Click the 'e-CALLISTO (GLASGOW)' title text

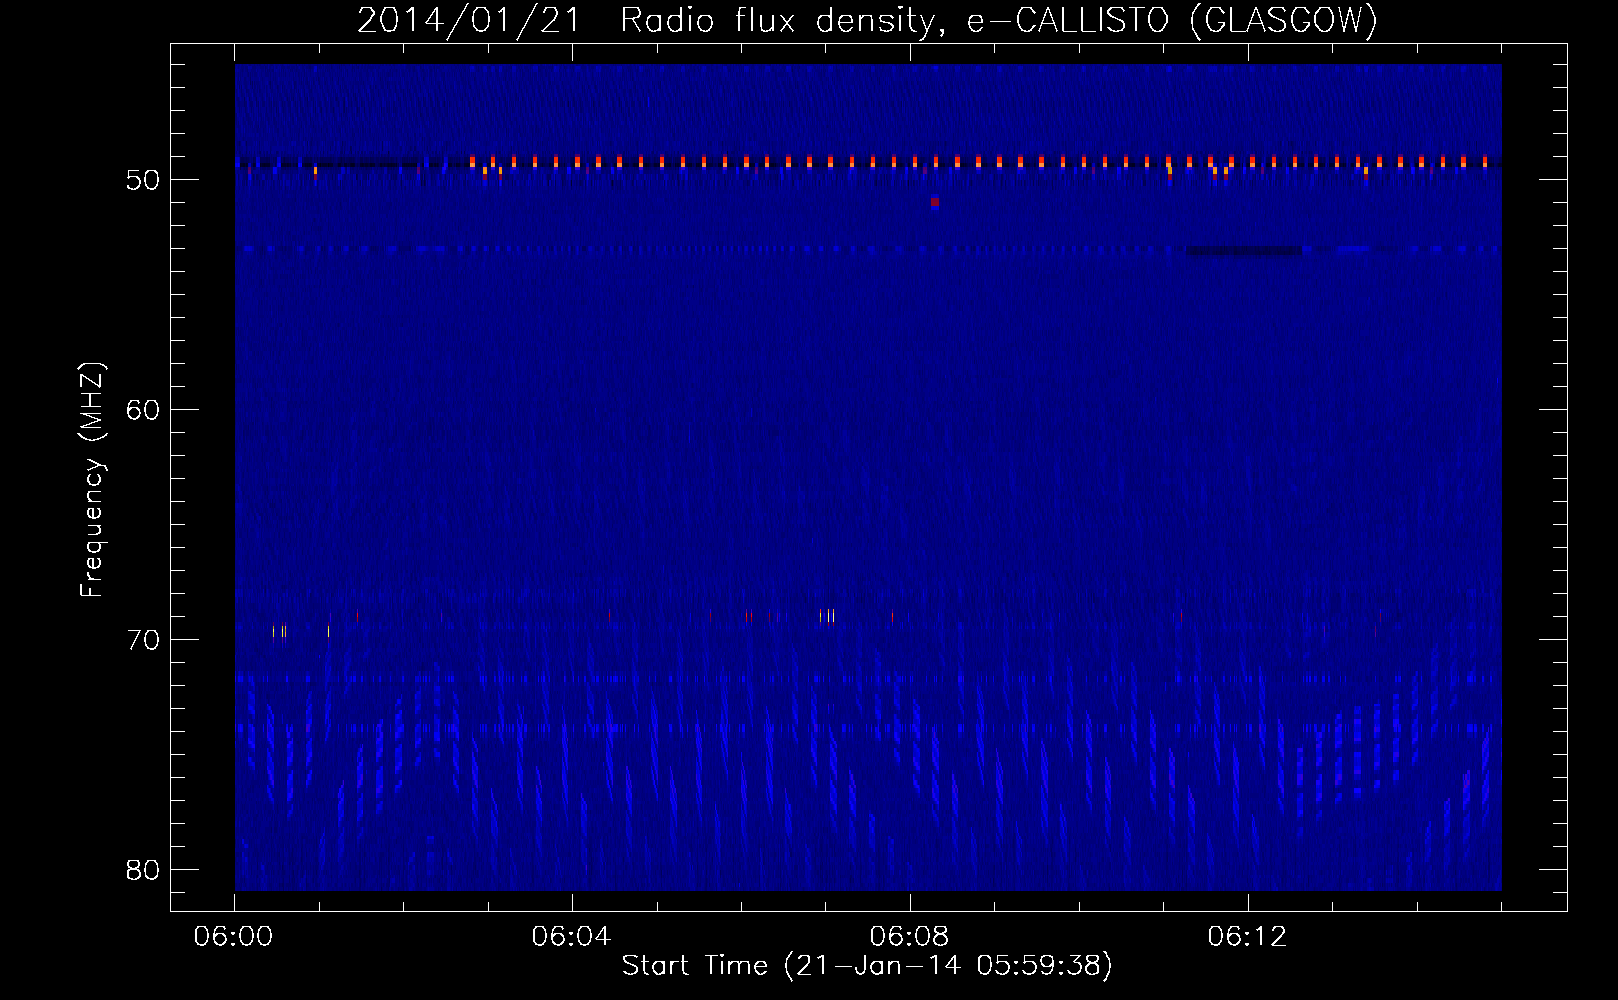click(x=1172, y=20)
